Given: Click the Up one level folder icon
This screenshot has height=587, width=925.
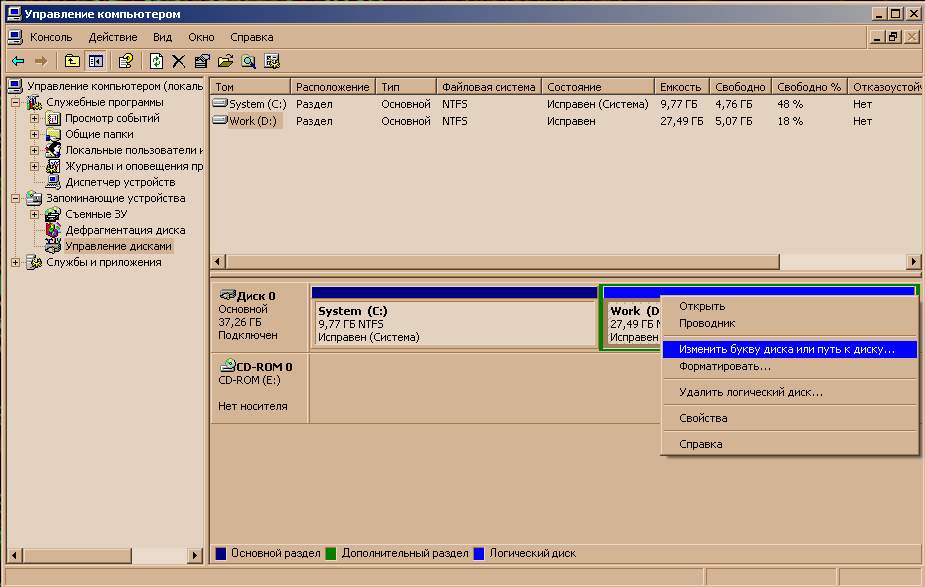Looking at the screenshot, I should click(72, 61).
